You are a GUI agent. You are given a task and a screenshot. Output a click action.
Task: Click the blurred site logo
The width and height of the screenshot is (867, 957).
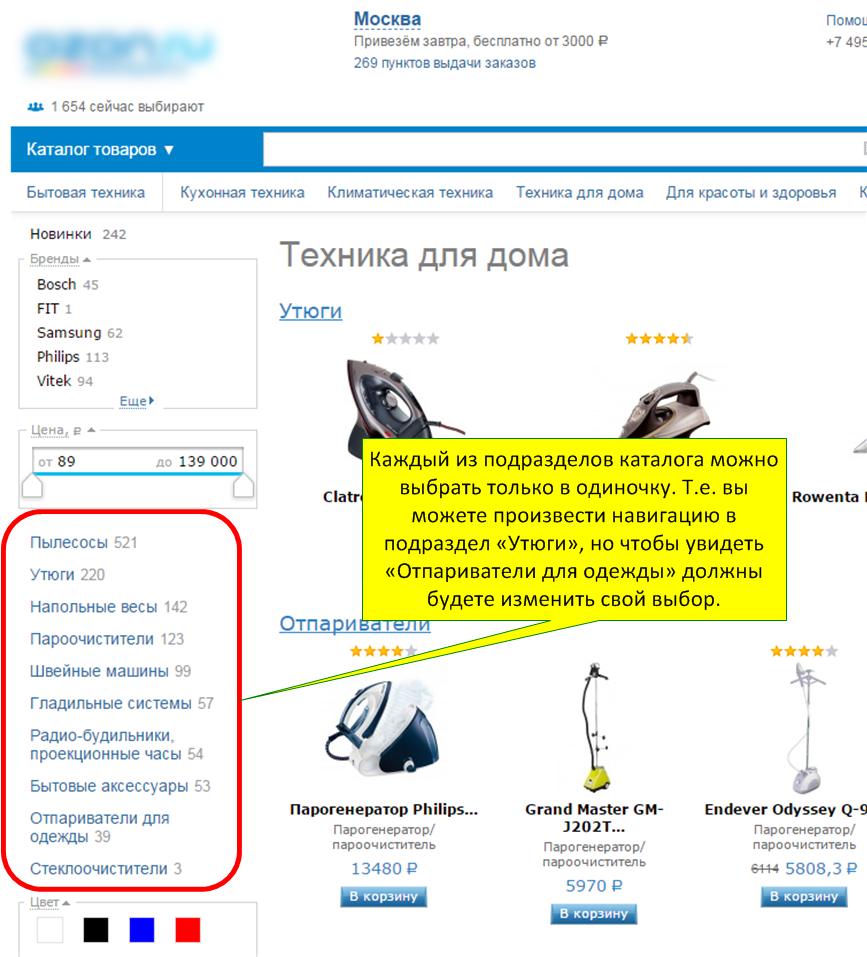(x=120, y=51)
